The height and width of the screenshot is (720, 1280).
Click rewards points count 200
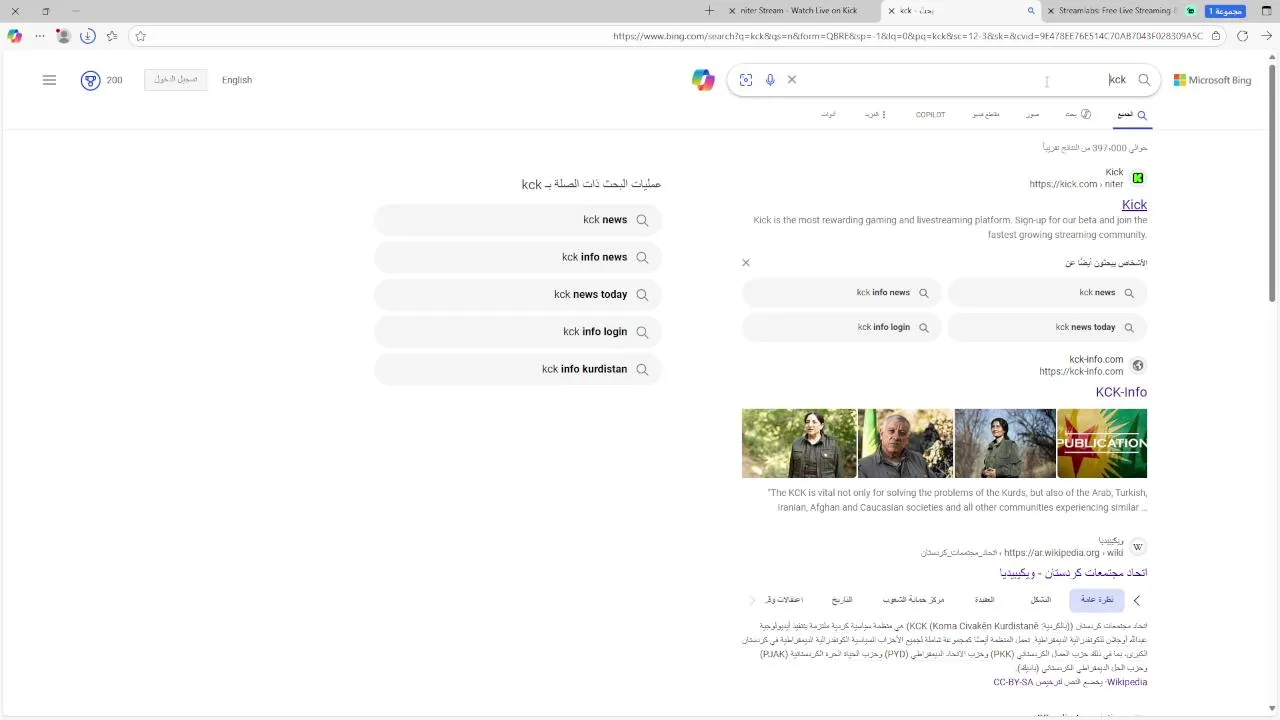click(114, 80)
